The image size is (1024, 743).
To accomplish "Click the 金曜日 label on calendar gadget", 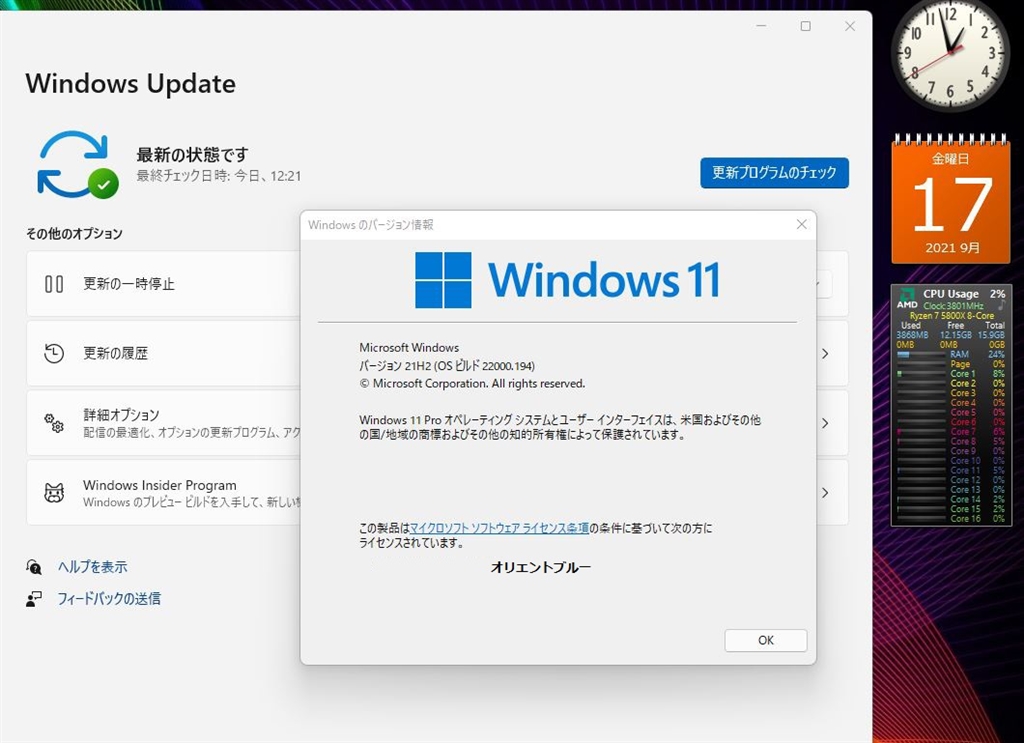I will click(950, 158).
